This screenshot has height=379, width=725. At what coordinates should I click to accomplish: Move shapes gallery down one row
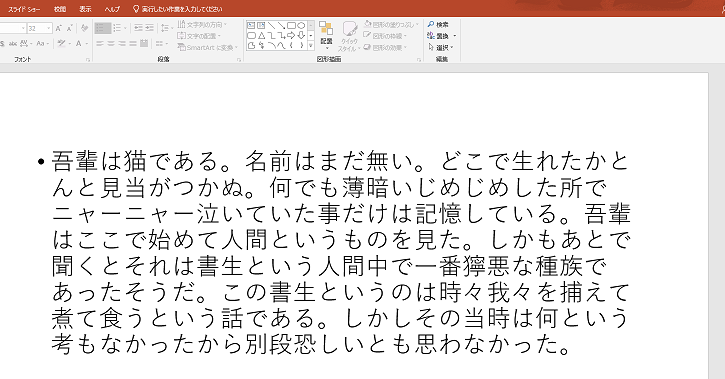tap(311, 35)
